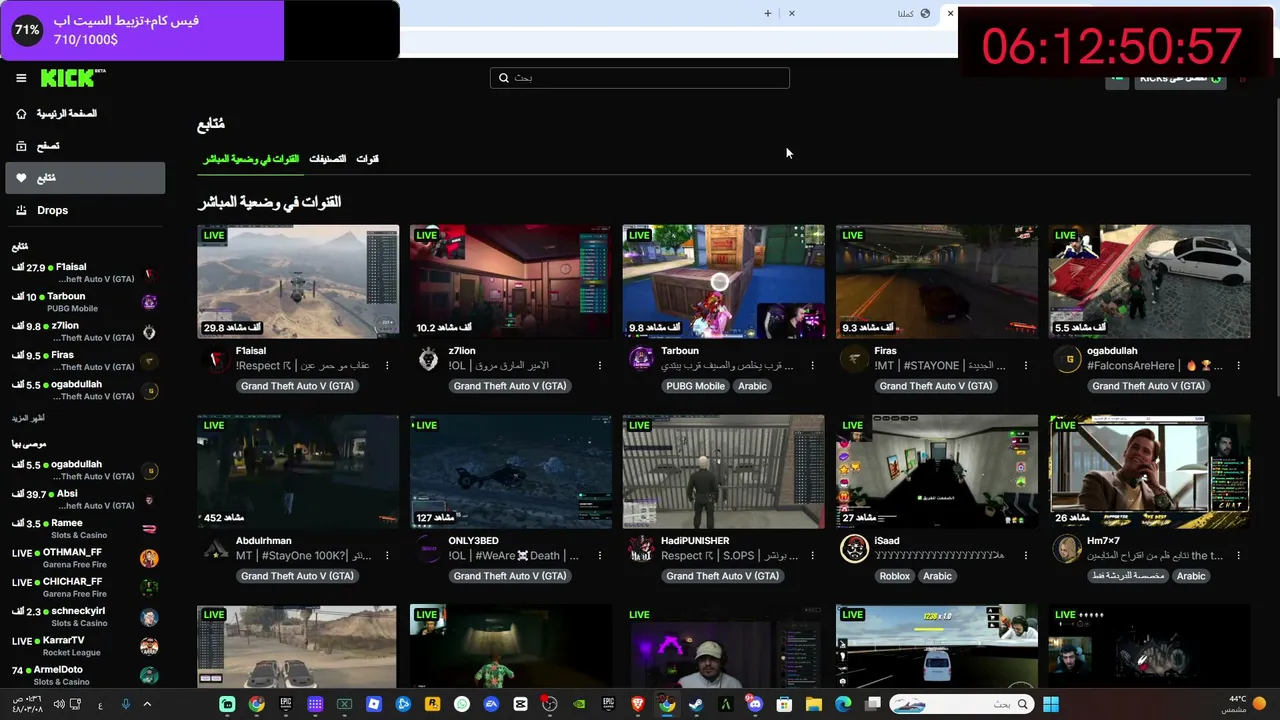Click iSaad's channel avatar under stream card

[854, 549]
